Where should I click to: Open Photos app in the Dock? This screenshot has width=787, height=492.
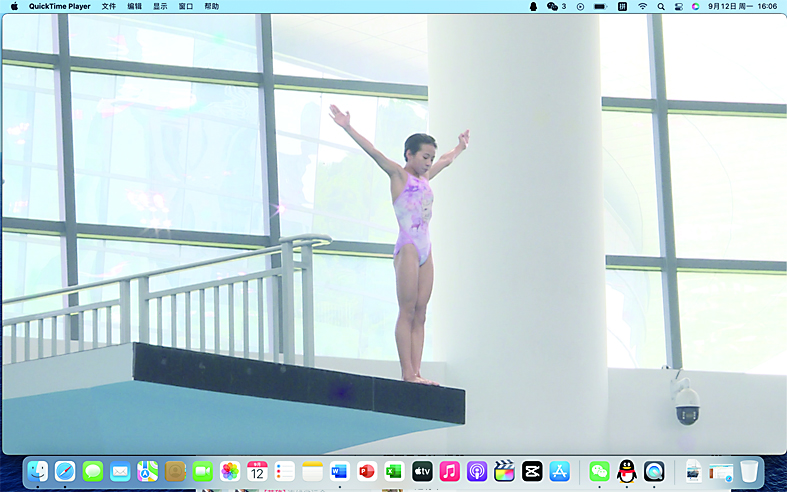[230, 471]
